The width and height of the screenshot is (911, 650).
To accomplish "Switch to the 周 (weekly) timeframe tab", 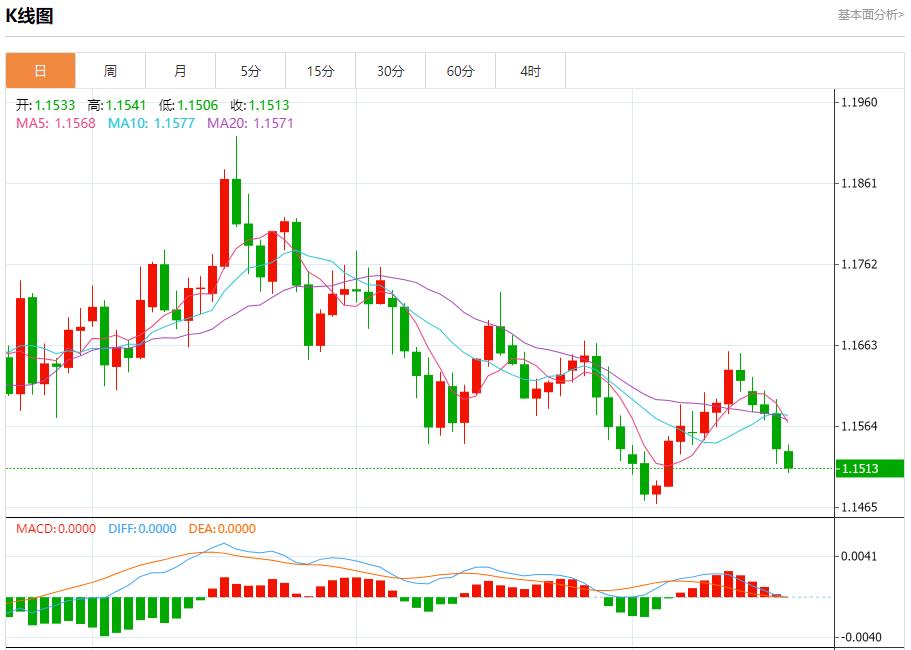I will 111,71.
